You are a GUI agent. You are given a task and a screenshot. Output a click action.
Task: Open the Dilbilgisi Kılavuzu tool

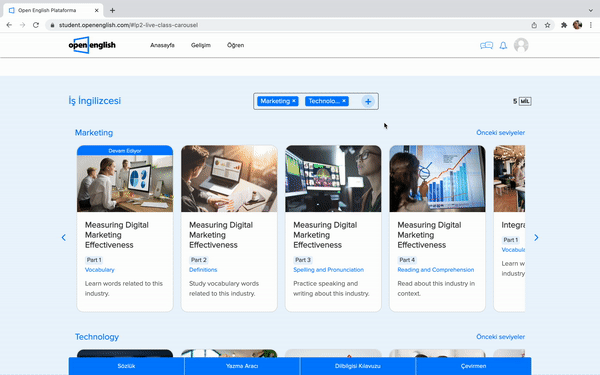(x=358, y=366)
